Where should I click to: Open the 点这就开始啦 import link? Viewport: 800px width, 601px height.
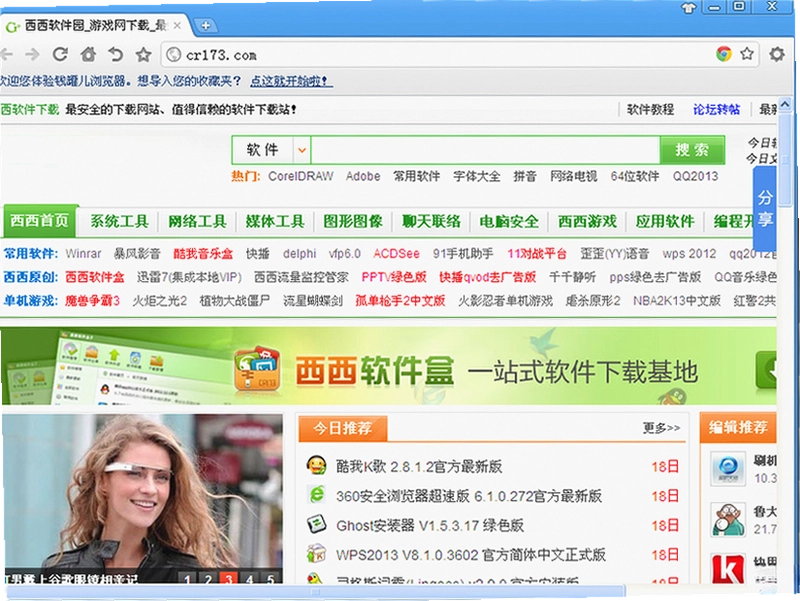[291, 81]
